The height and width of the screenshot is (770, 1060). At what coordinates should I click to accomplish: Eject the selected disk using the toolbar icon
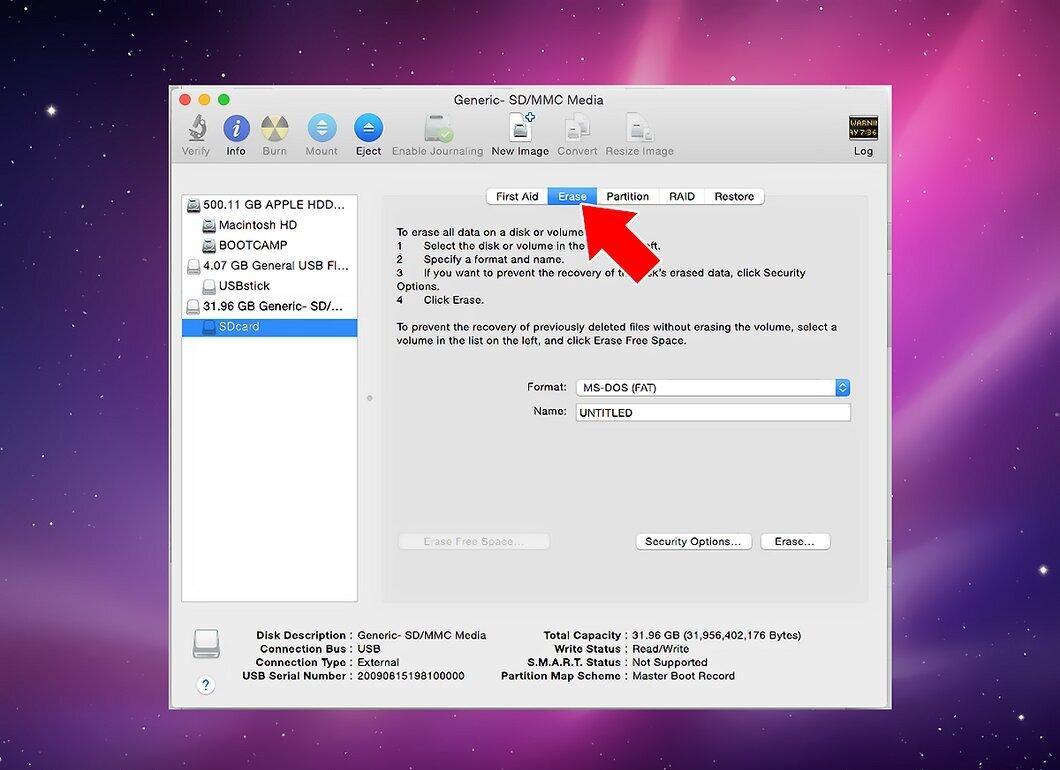pyautogui.click(x=368, y=128)
